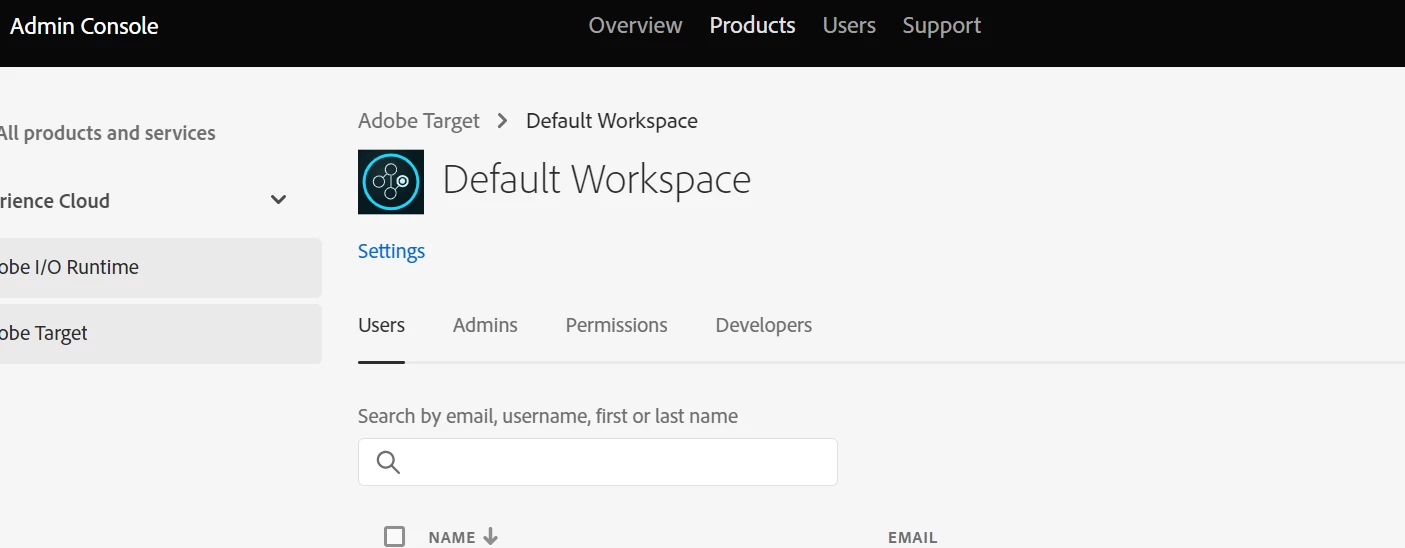
Task: Tick the select-all users checkbox
Action: [395, 537]
